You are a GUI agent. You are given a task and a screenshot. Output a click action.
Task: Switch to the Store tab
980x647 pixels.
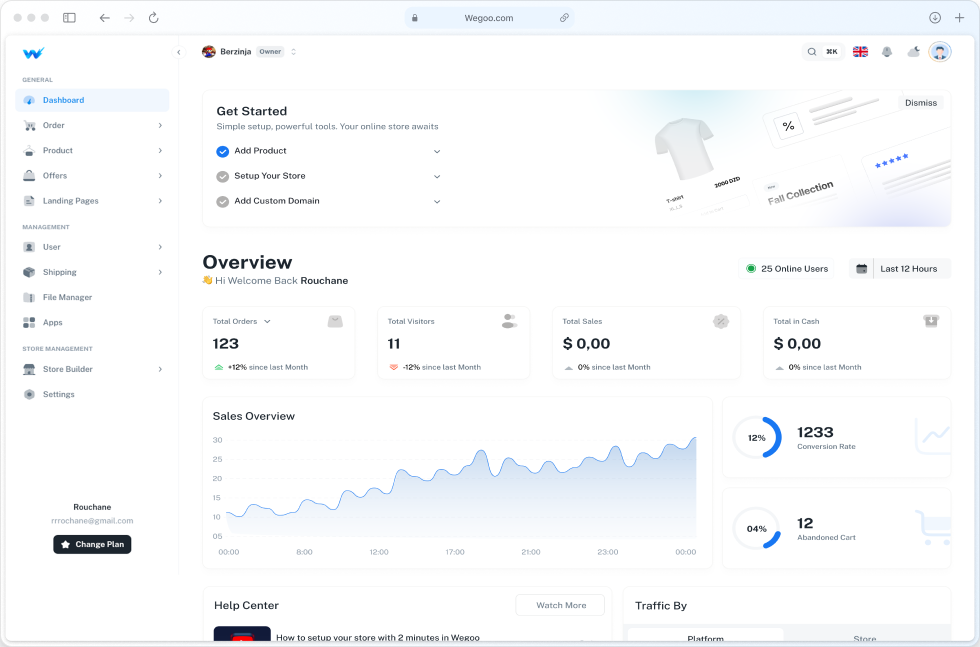click(864, 638)
